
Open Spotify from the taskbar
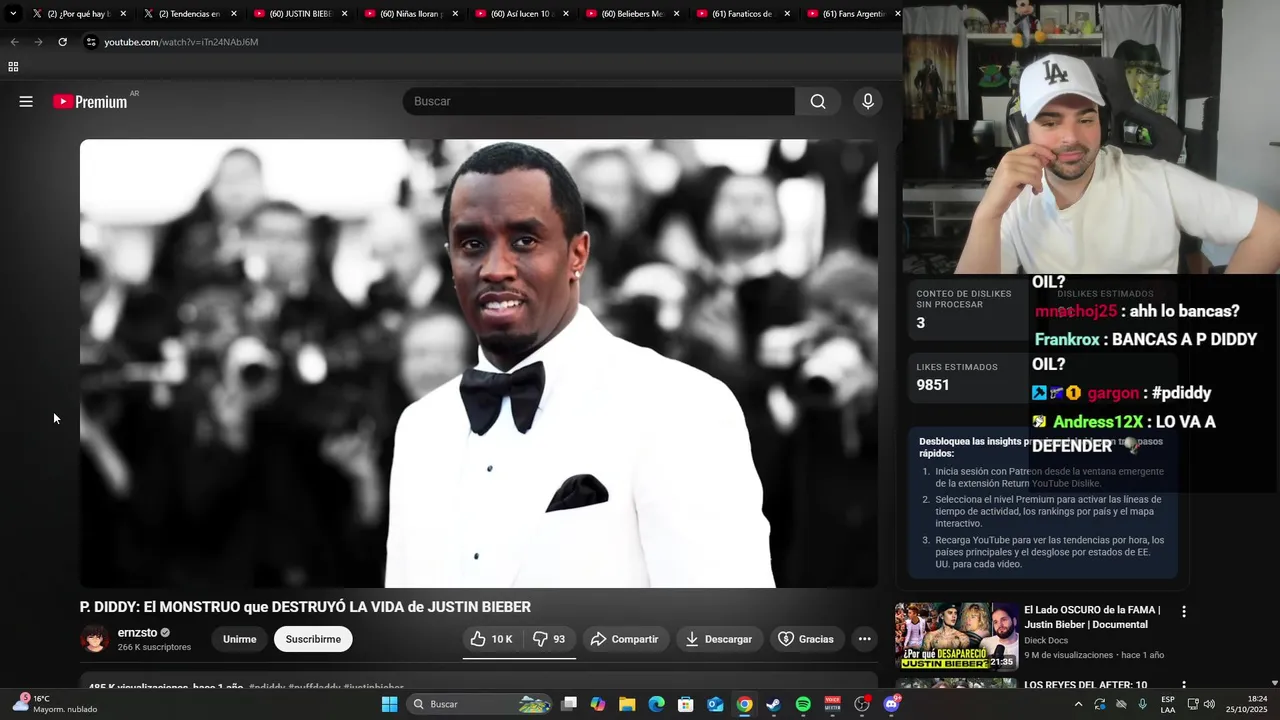[x=803, y=704]
